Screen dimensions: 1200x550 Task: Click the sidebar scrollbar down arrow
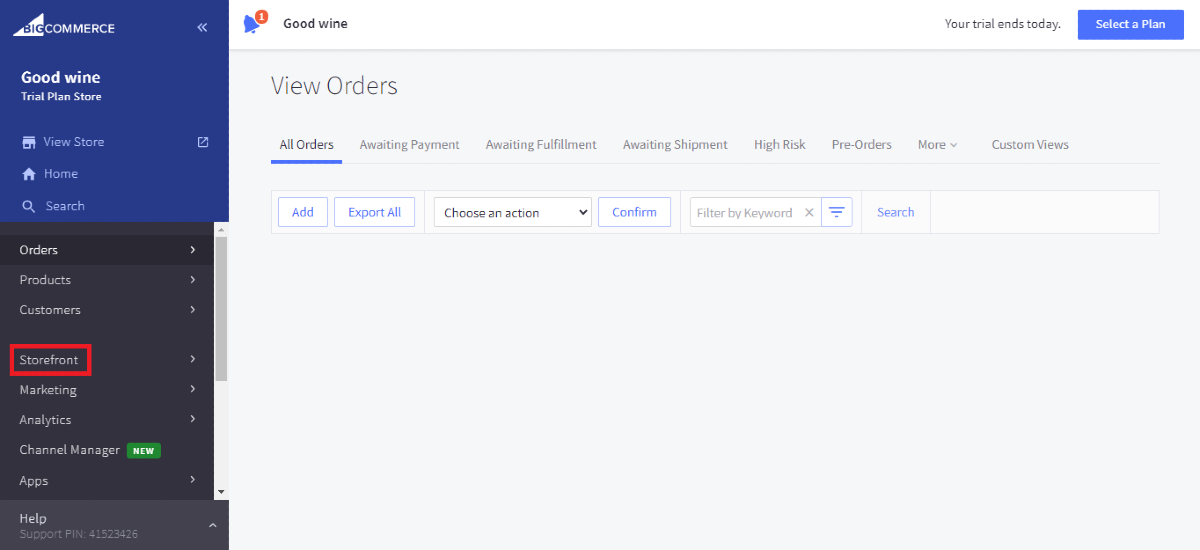(x=221, y=492)
